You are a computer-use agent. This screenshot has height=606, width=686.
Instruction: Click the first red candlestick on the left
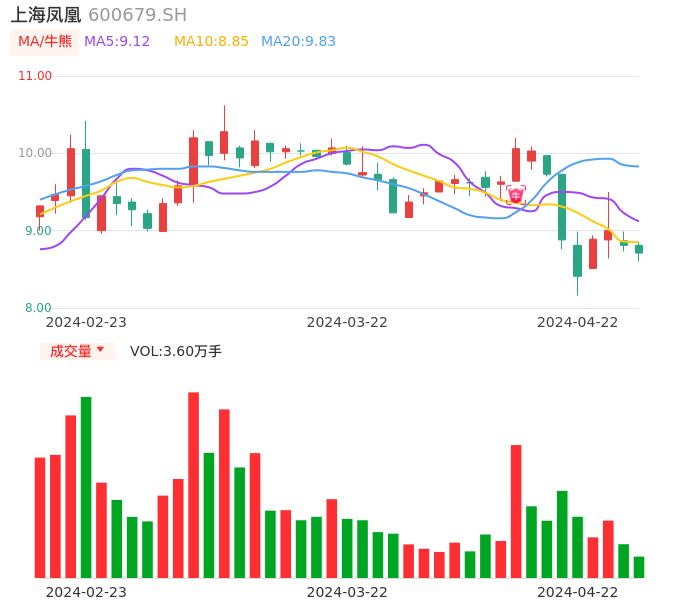(x=40, y=211)
